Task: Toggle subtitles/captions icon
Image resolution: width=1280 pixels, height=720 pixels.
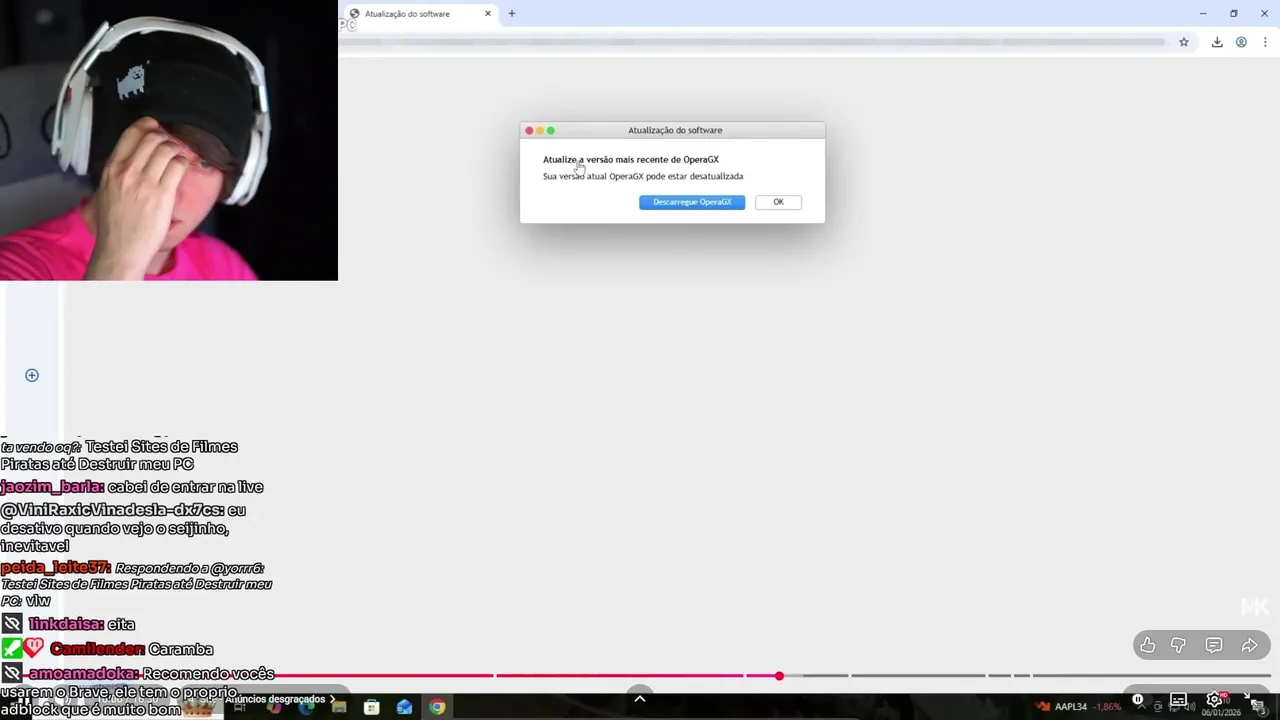Action: [1179, 699]
